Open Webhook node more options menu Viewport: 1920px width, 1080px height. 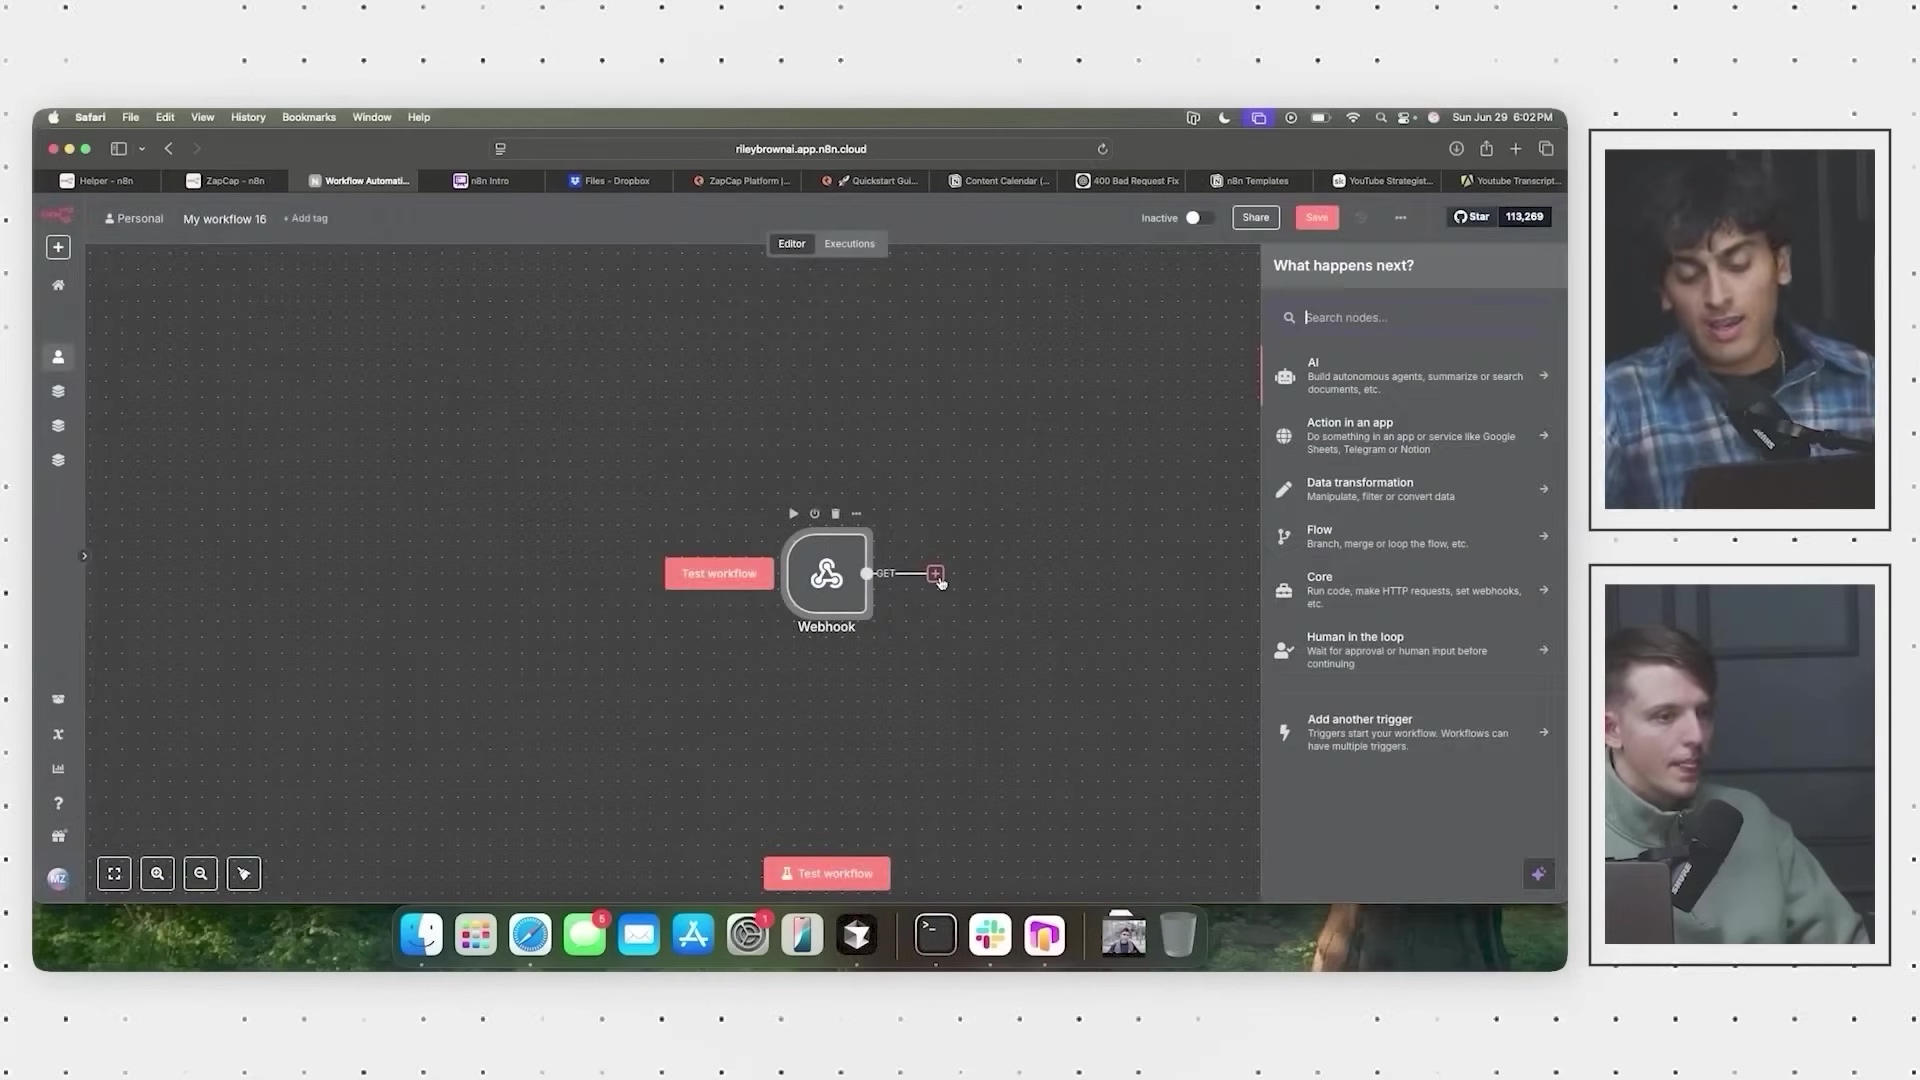pyautogui.click(x=856, y=513)
